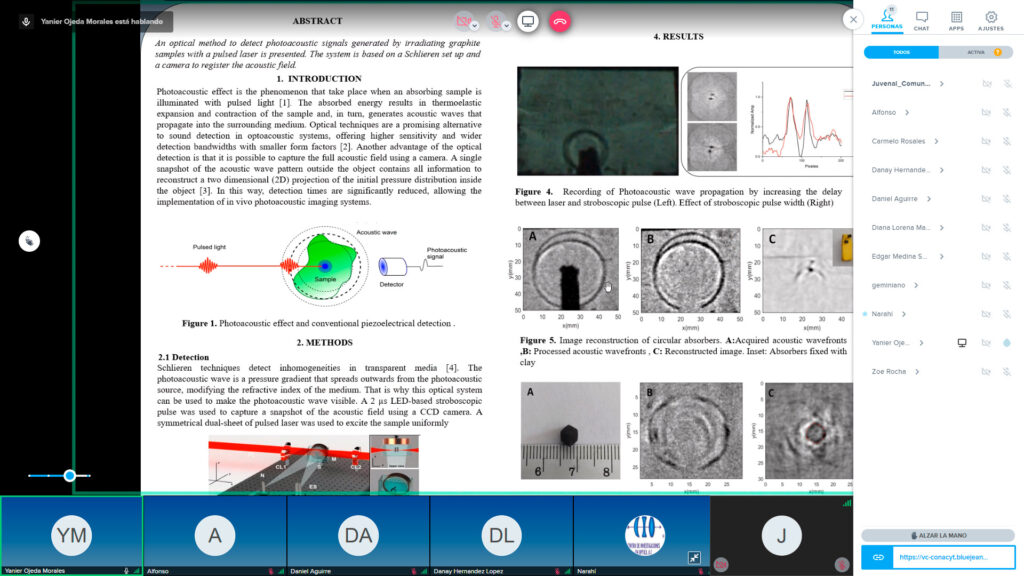
Task: Open the Personas tab
Action: [x=887, y=20]
